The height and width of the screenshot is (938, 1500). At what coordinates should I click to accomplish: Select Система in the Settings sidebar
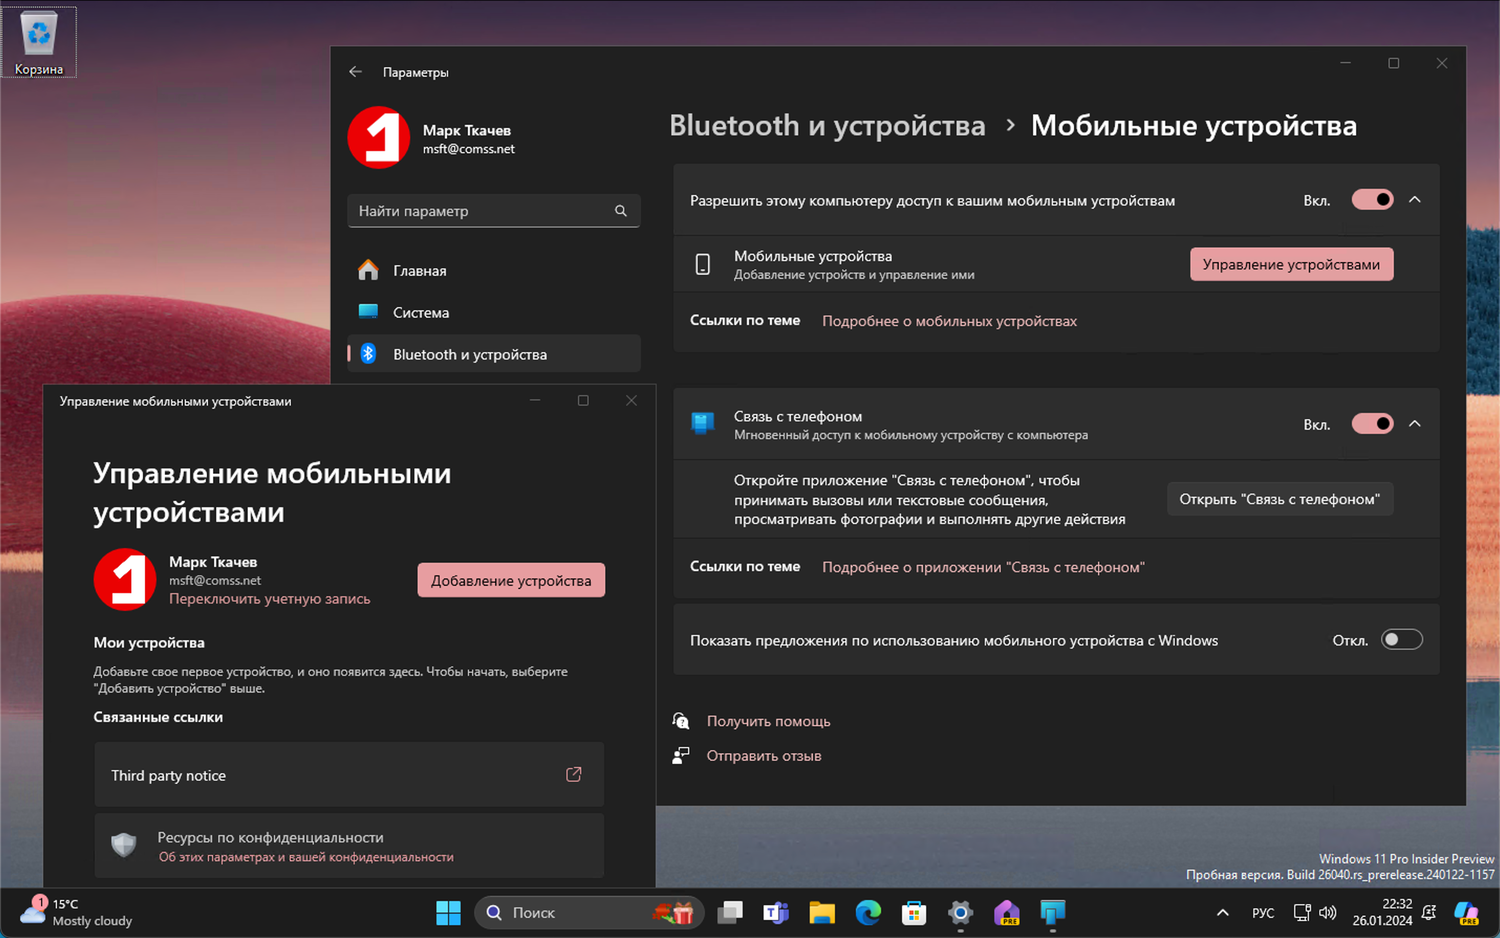click(x=494, y=312)
